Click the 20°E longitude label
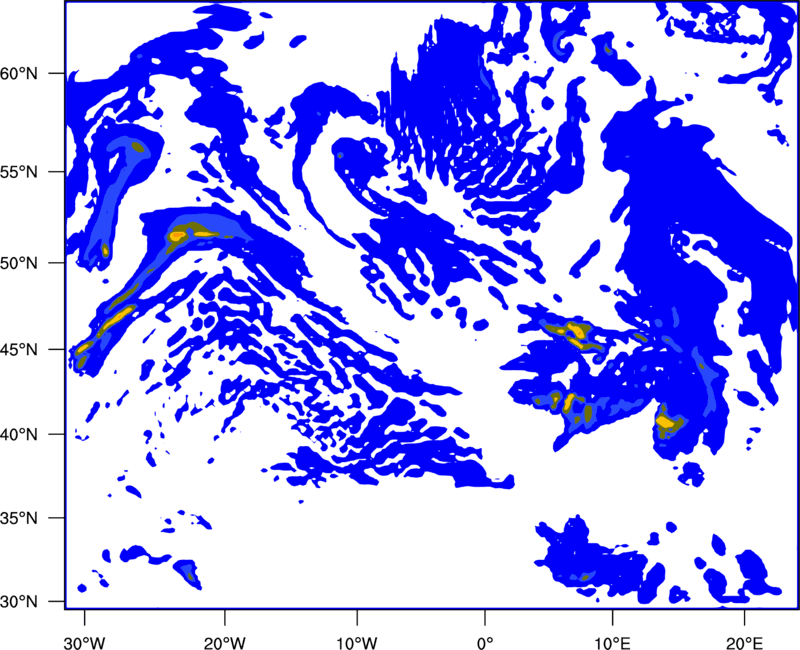Screen dimensions: 800x650 click(744, 643)
